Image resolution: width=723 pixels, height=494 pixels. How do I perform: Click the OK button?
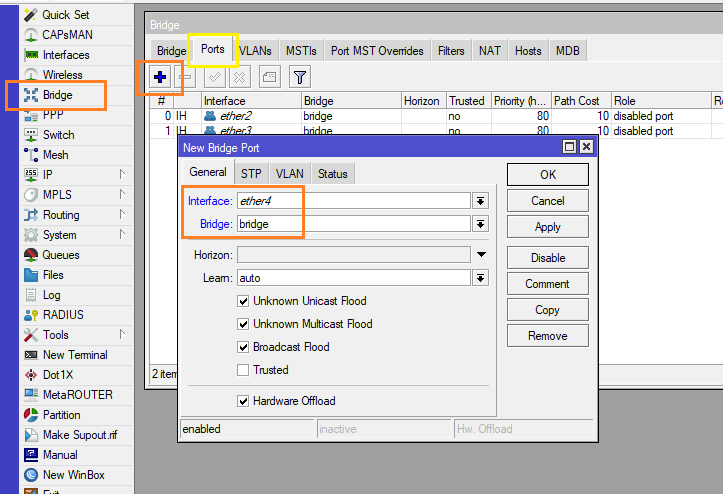(x=547, y=174)
